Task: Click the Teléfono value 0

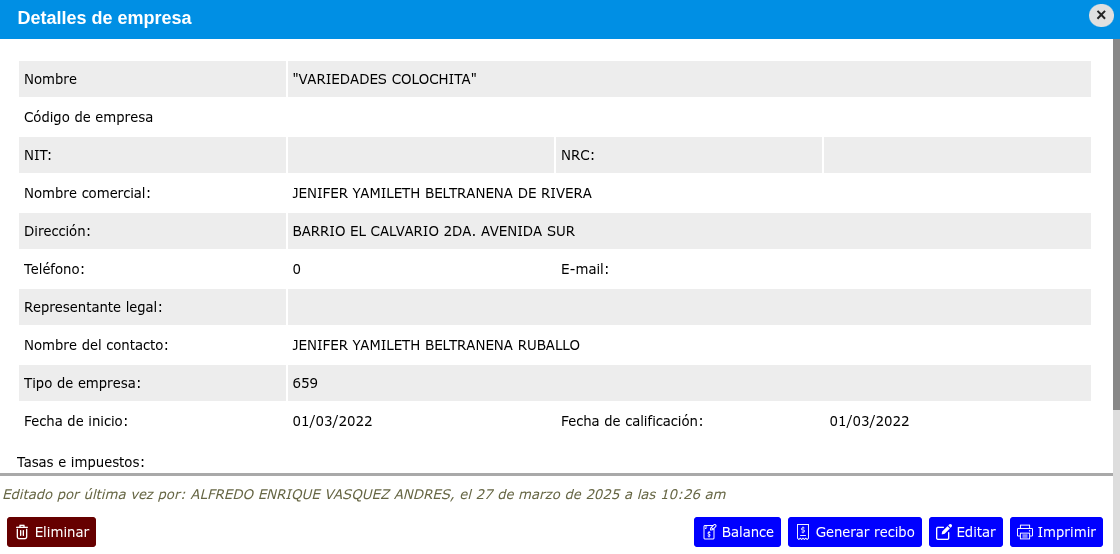Action: click(296, 269)
